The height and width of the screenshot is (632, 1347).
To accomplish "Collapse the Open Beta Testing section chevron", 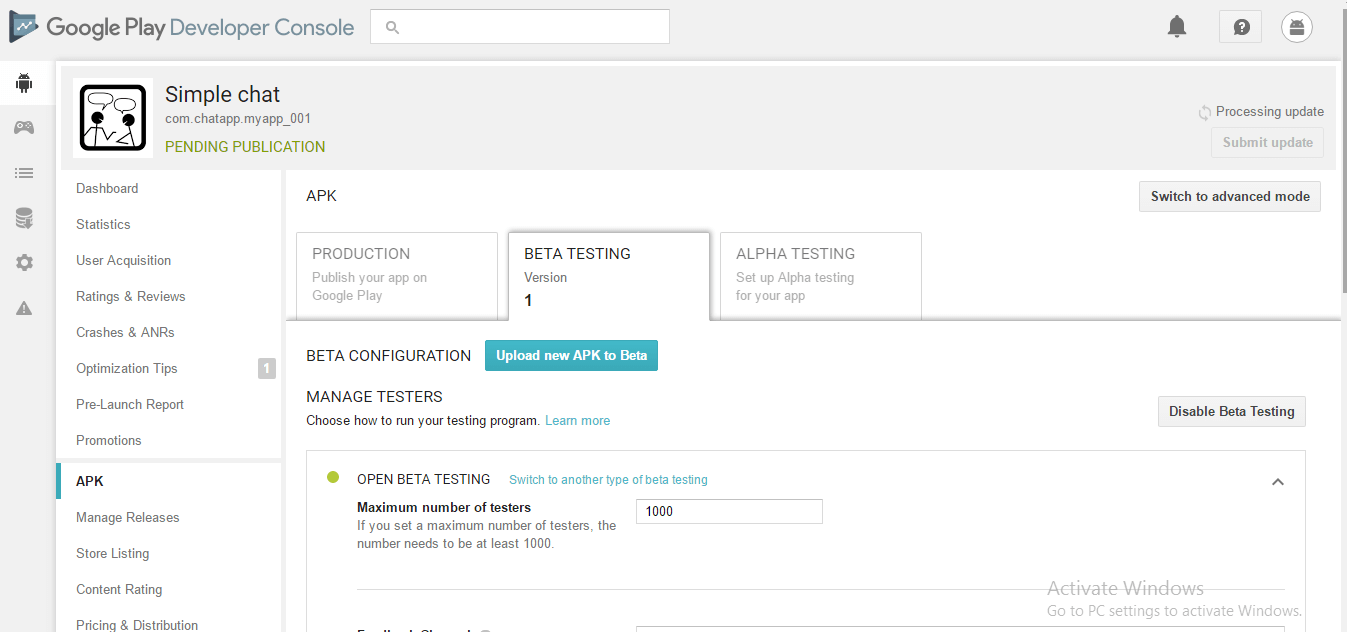I will pyautogui.click(x=1277, y=482).
